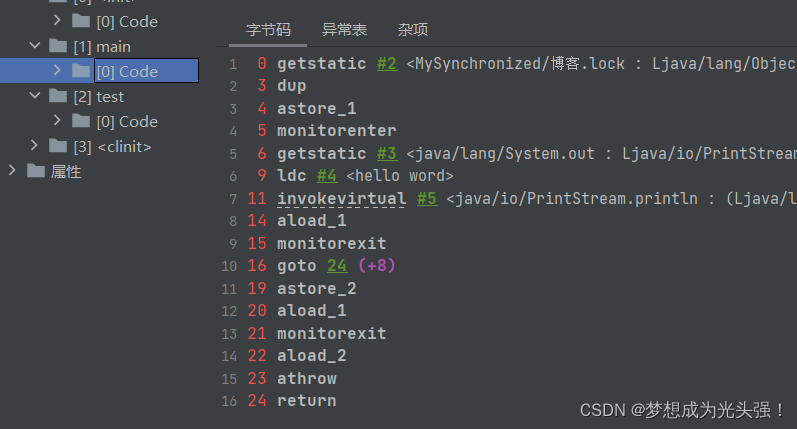The image size is (797, 429).
Task: Click the astore_2 instruction
Action: [x=317, y=288]
